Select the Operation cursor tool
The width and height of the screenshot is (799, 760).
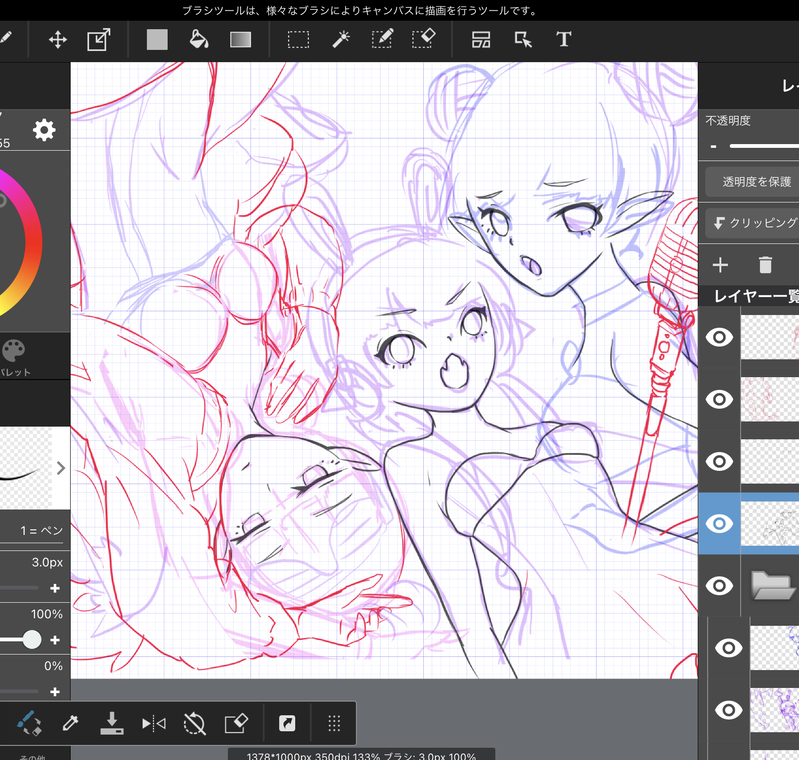523,39
